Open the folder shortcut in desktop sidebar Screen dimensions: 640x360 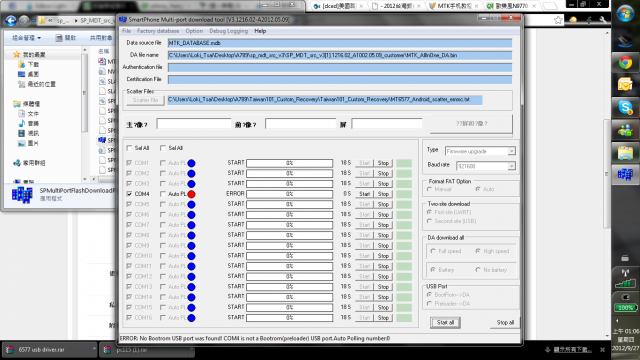(625, 153)
